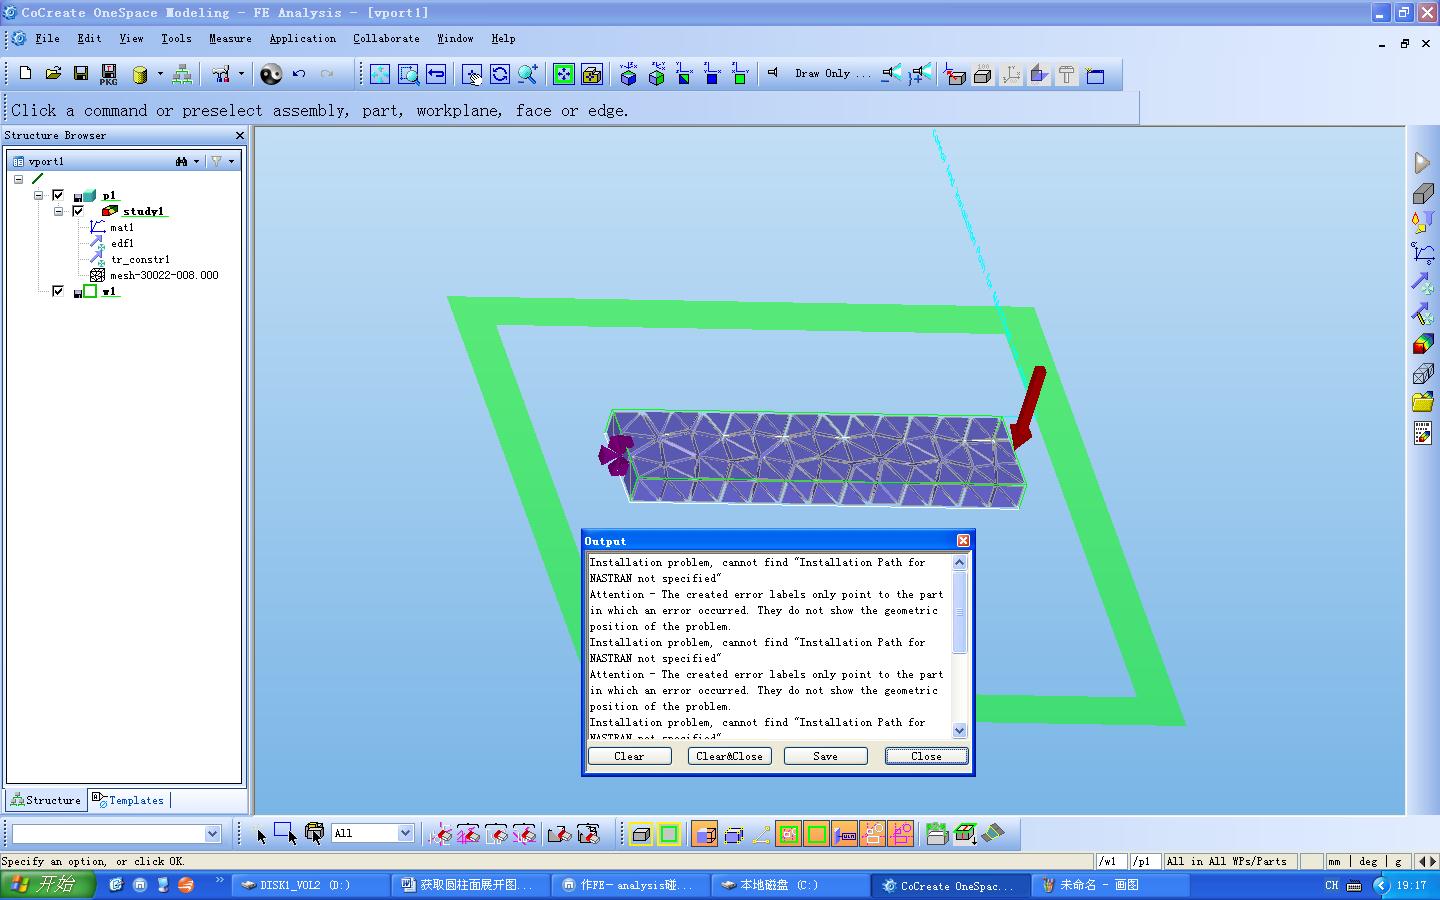This screenshot has height=900, width=1440.
Task: Click the Draw Only ... button
Action: (832, 74)
